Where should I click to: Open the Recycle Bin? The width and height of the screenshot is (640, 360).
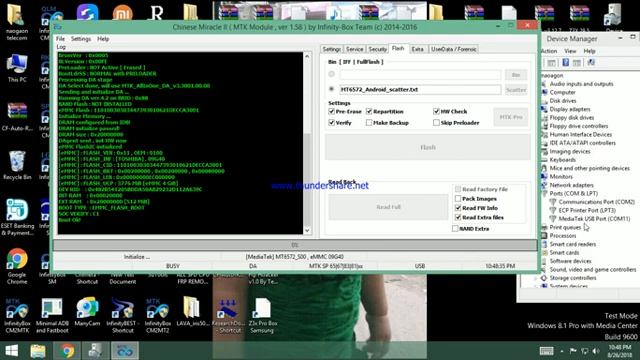click(17, 165)
